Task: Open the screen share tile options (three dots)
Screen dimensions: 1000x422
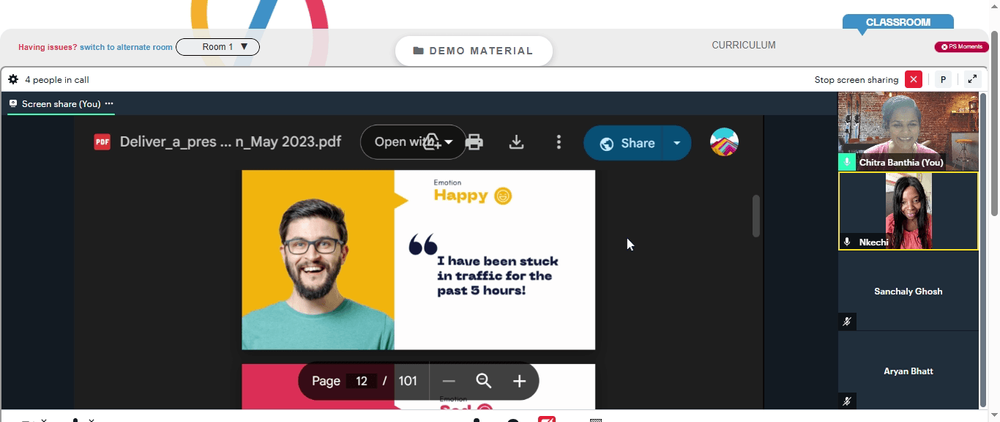Action: pos(109,103)
